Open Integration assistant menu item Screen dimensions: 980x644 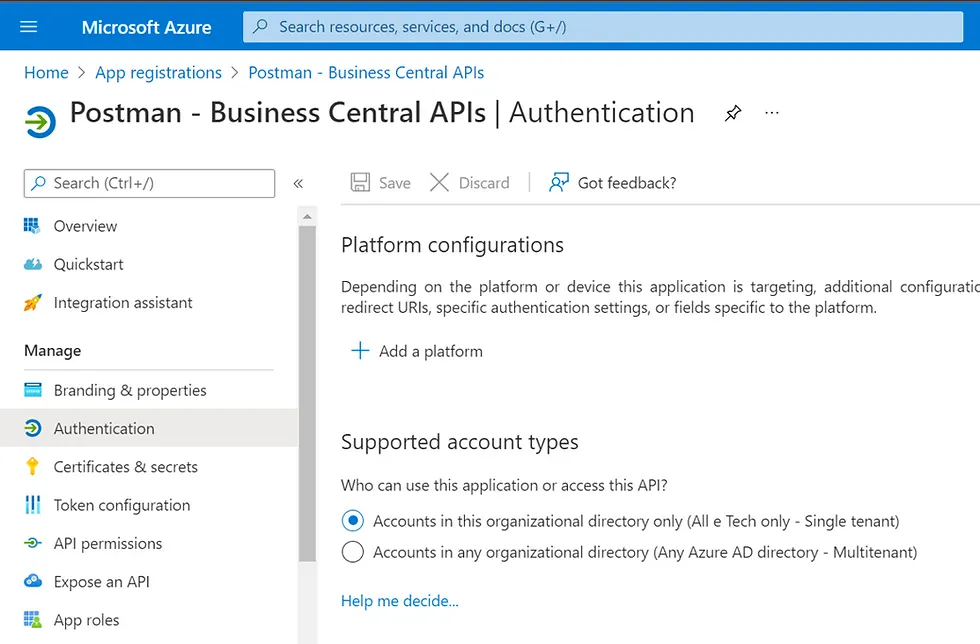[123, 303]
